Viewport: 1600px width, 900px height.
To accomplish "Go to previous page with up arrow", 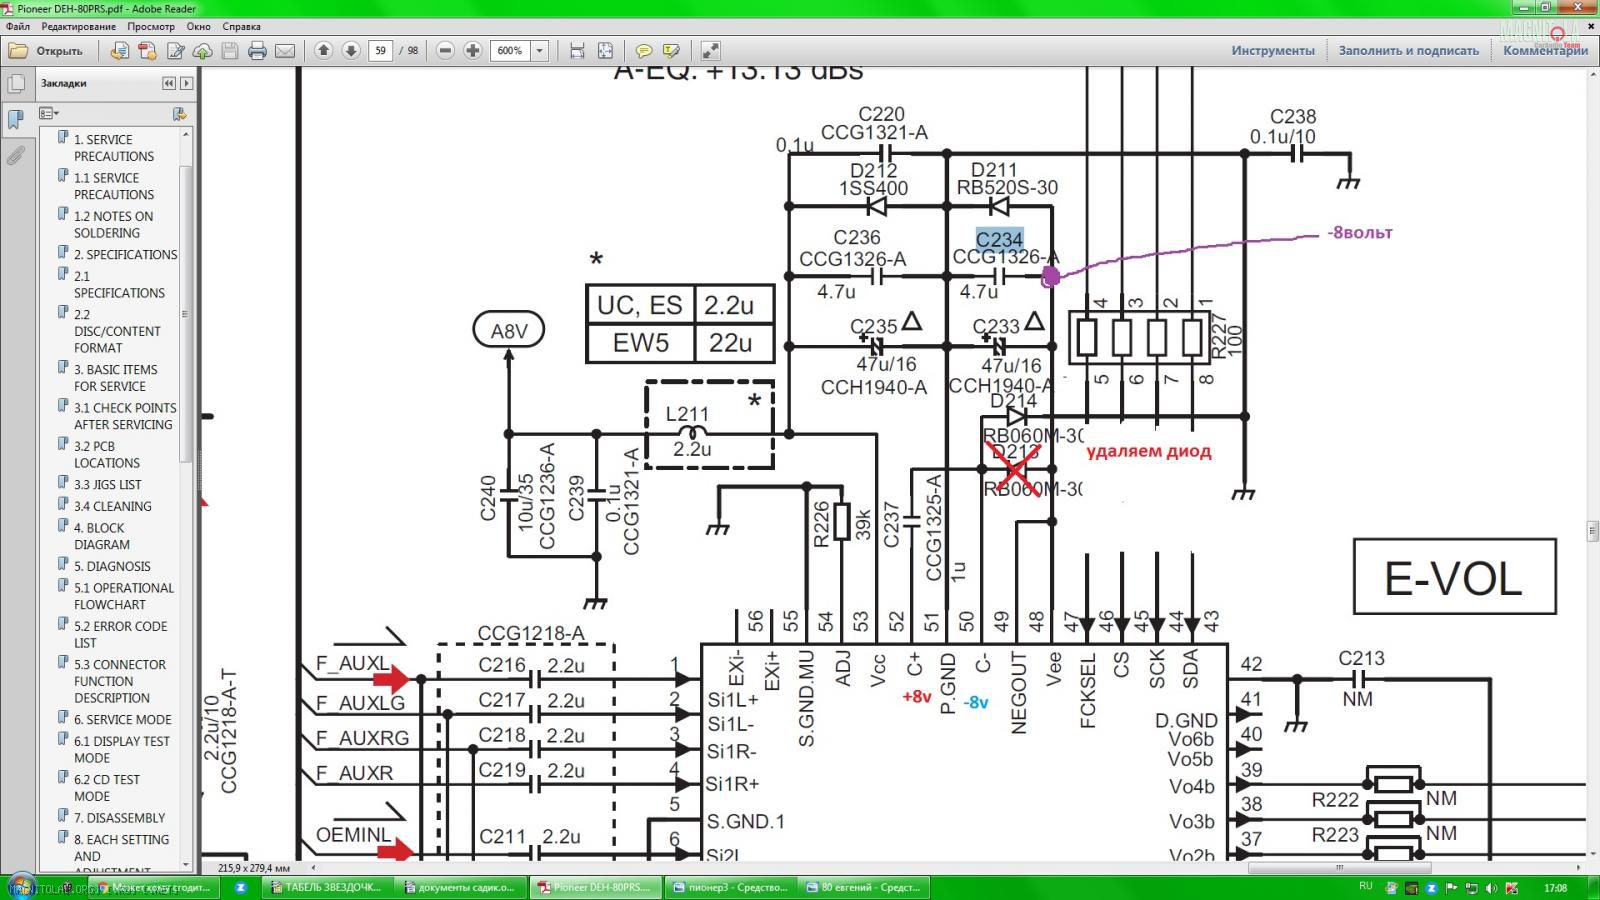I will tap(323, 50).
